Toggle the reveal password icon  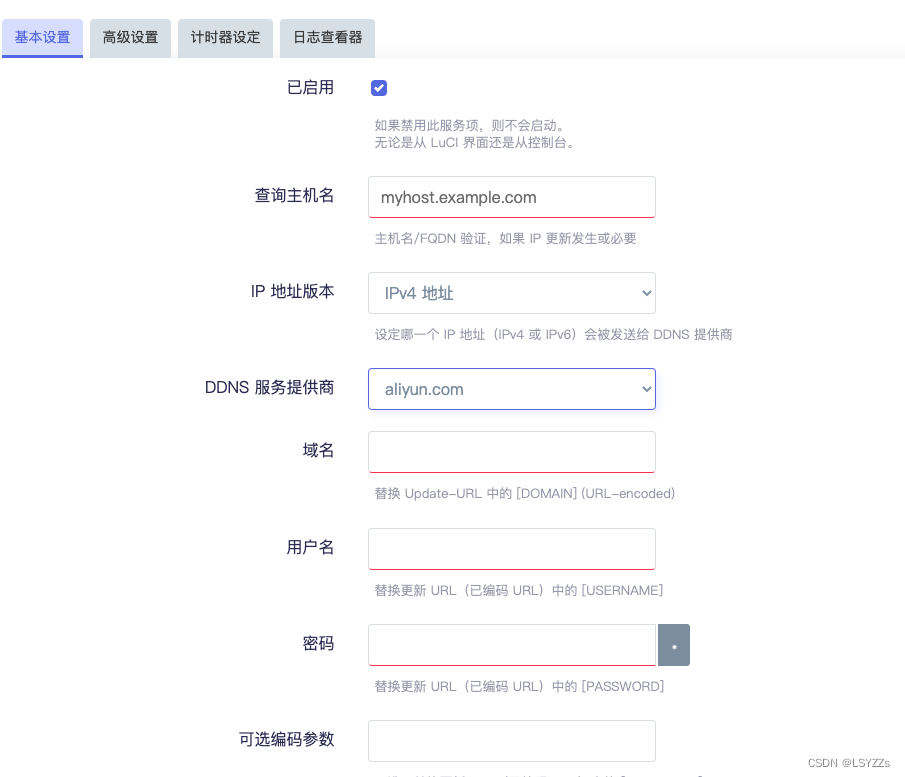(673, 645)
